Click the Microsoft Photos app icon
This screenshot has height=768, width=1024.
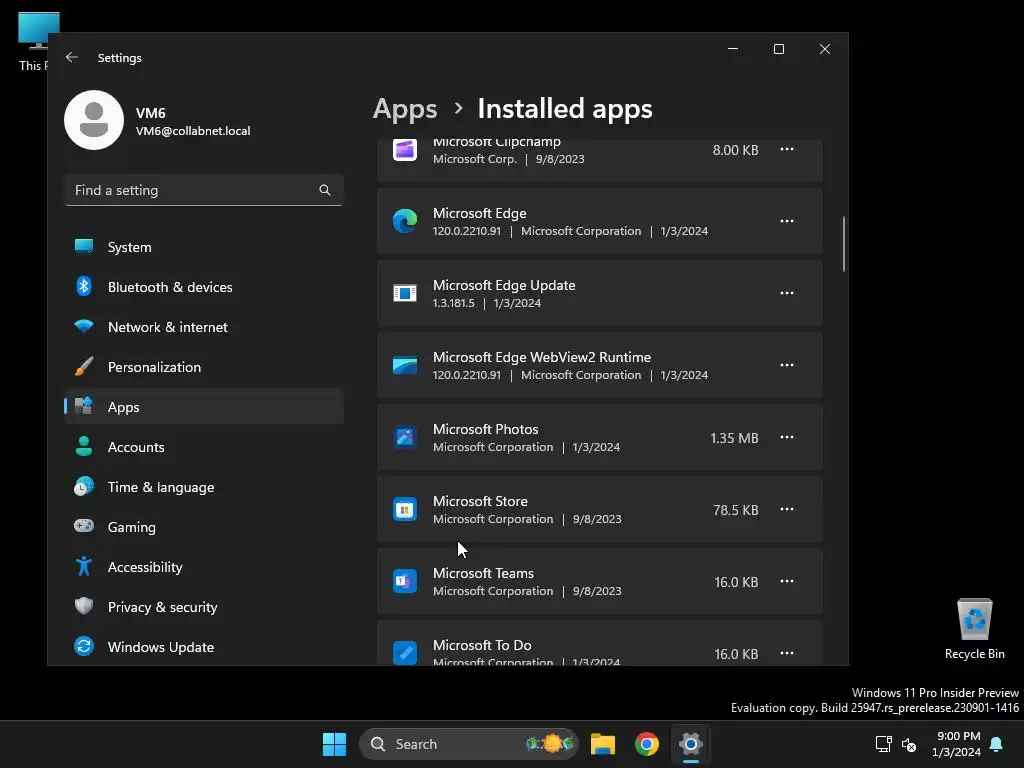point(405,437)
